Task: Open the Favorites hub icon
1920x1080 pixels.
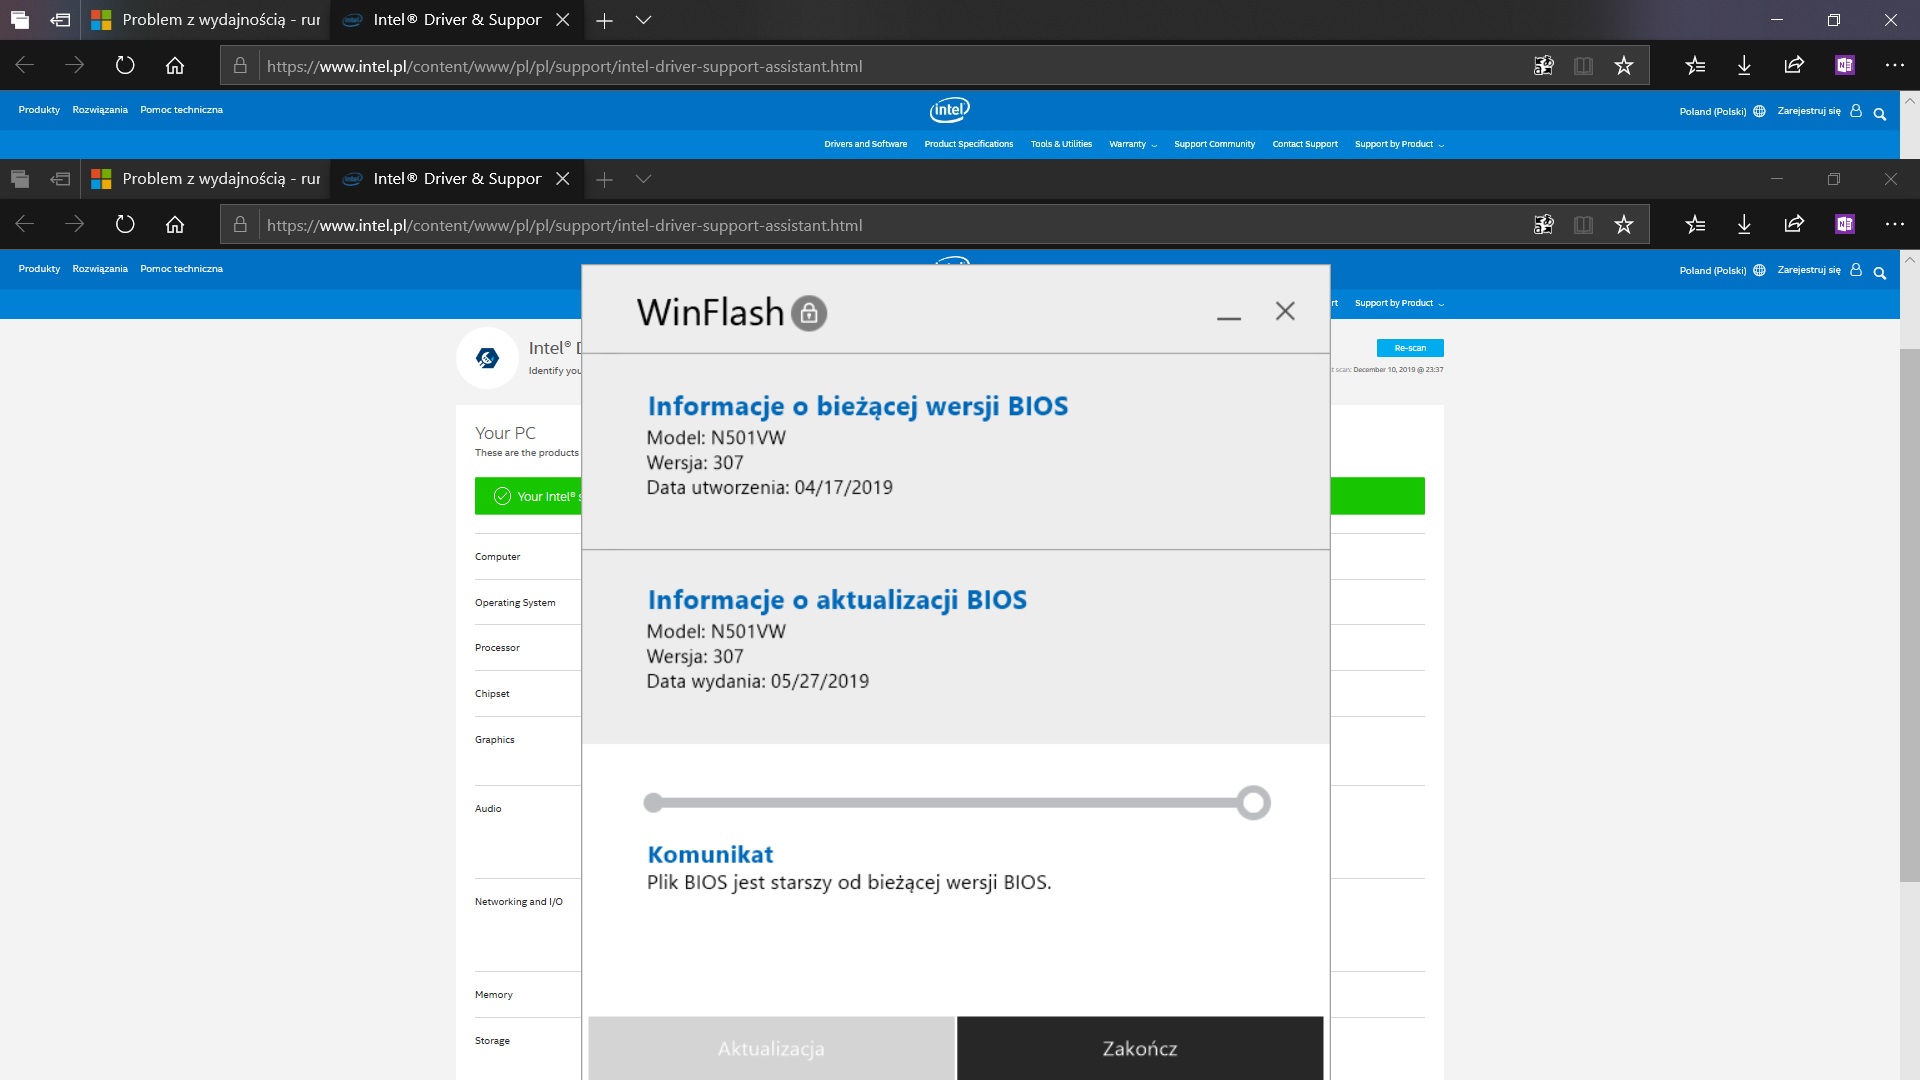Action: [1695, 66]
